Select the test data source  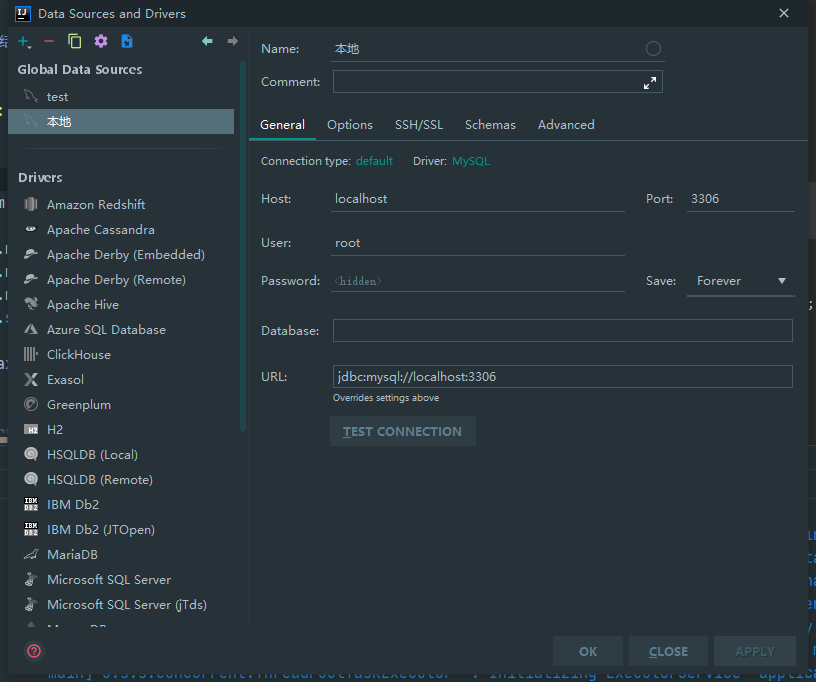57,96
